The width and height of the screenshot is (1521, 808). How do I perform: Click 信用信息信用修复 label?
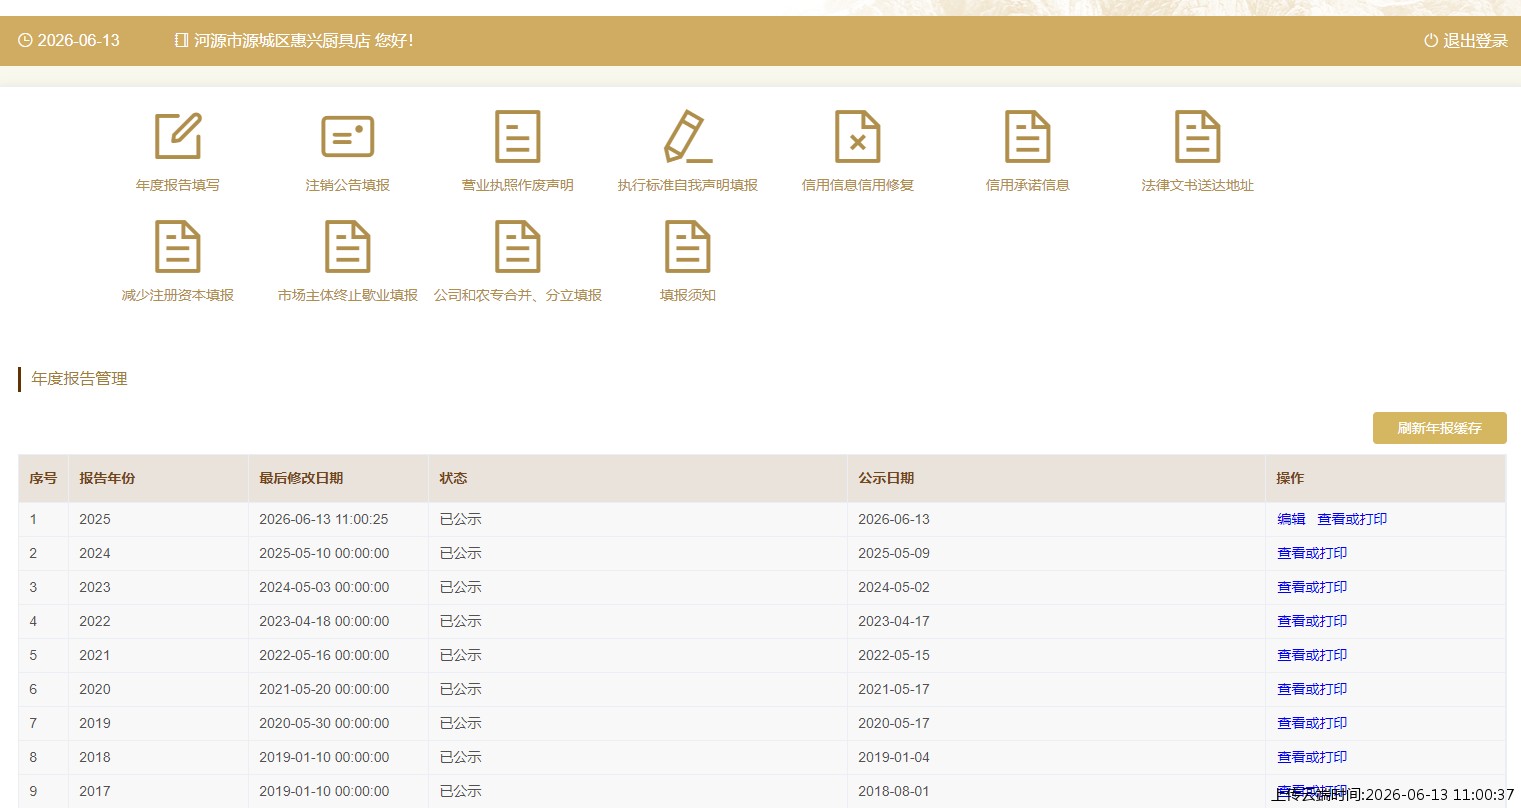[x=858, y=185]
